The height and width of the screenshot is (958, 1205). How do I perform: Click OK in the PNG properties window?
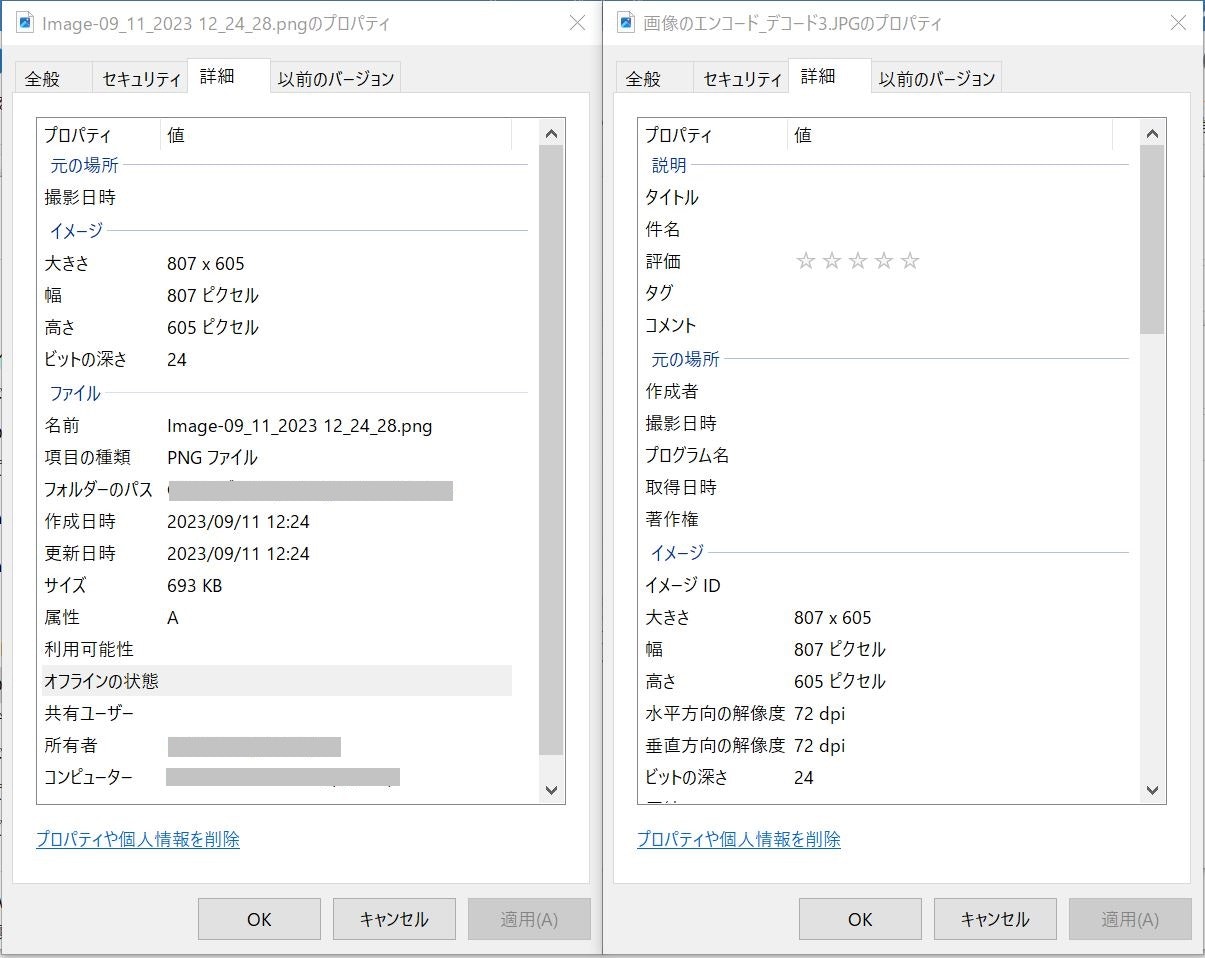click(259, 919)
